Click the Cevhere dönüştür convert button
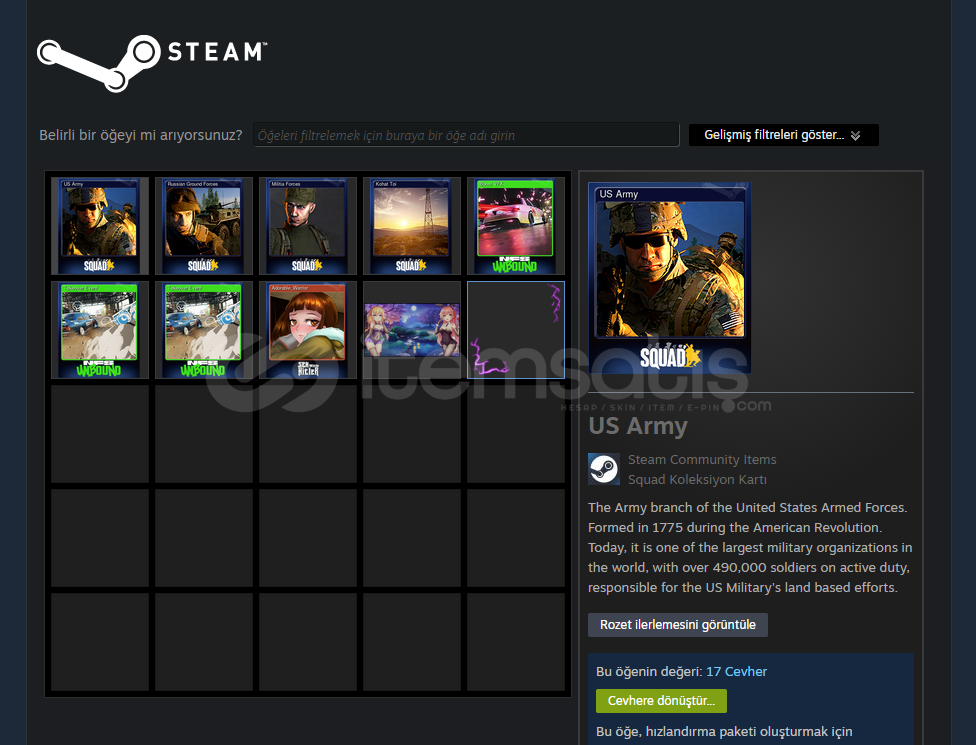This screenshot has height=745, width=976. [661, 701]
